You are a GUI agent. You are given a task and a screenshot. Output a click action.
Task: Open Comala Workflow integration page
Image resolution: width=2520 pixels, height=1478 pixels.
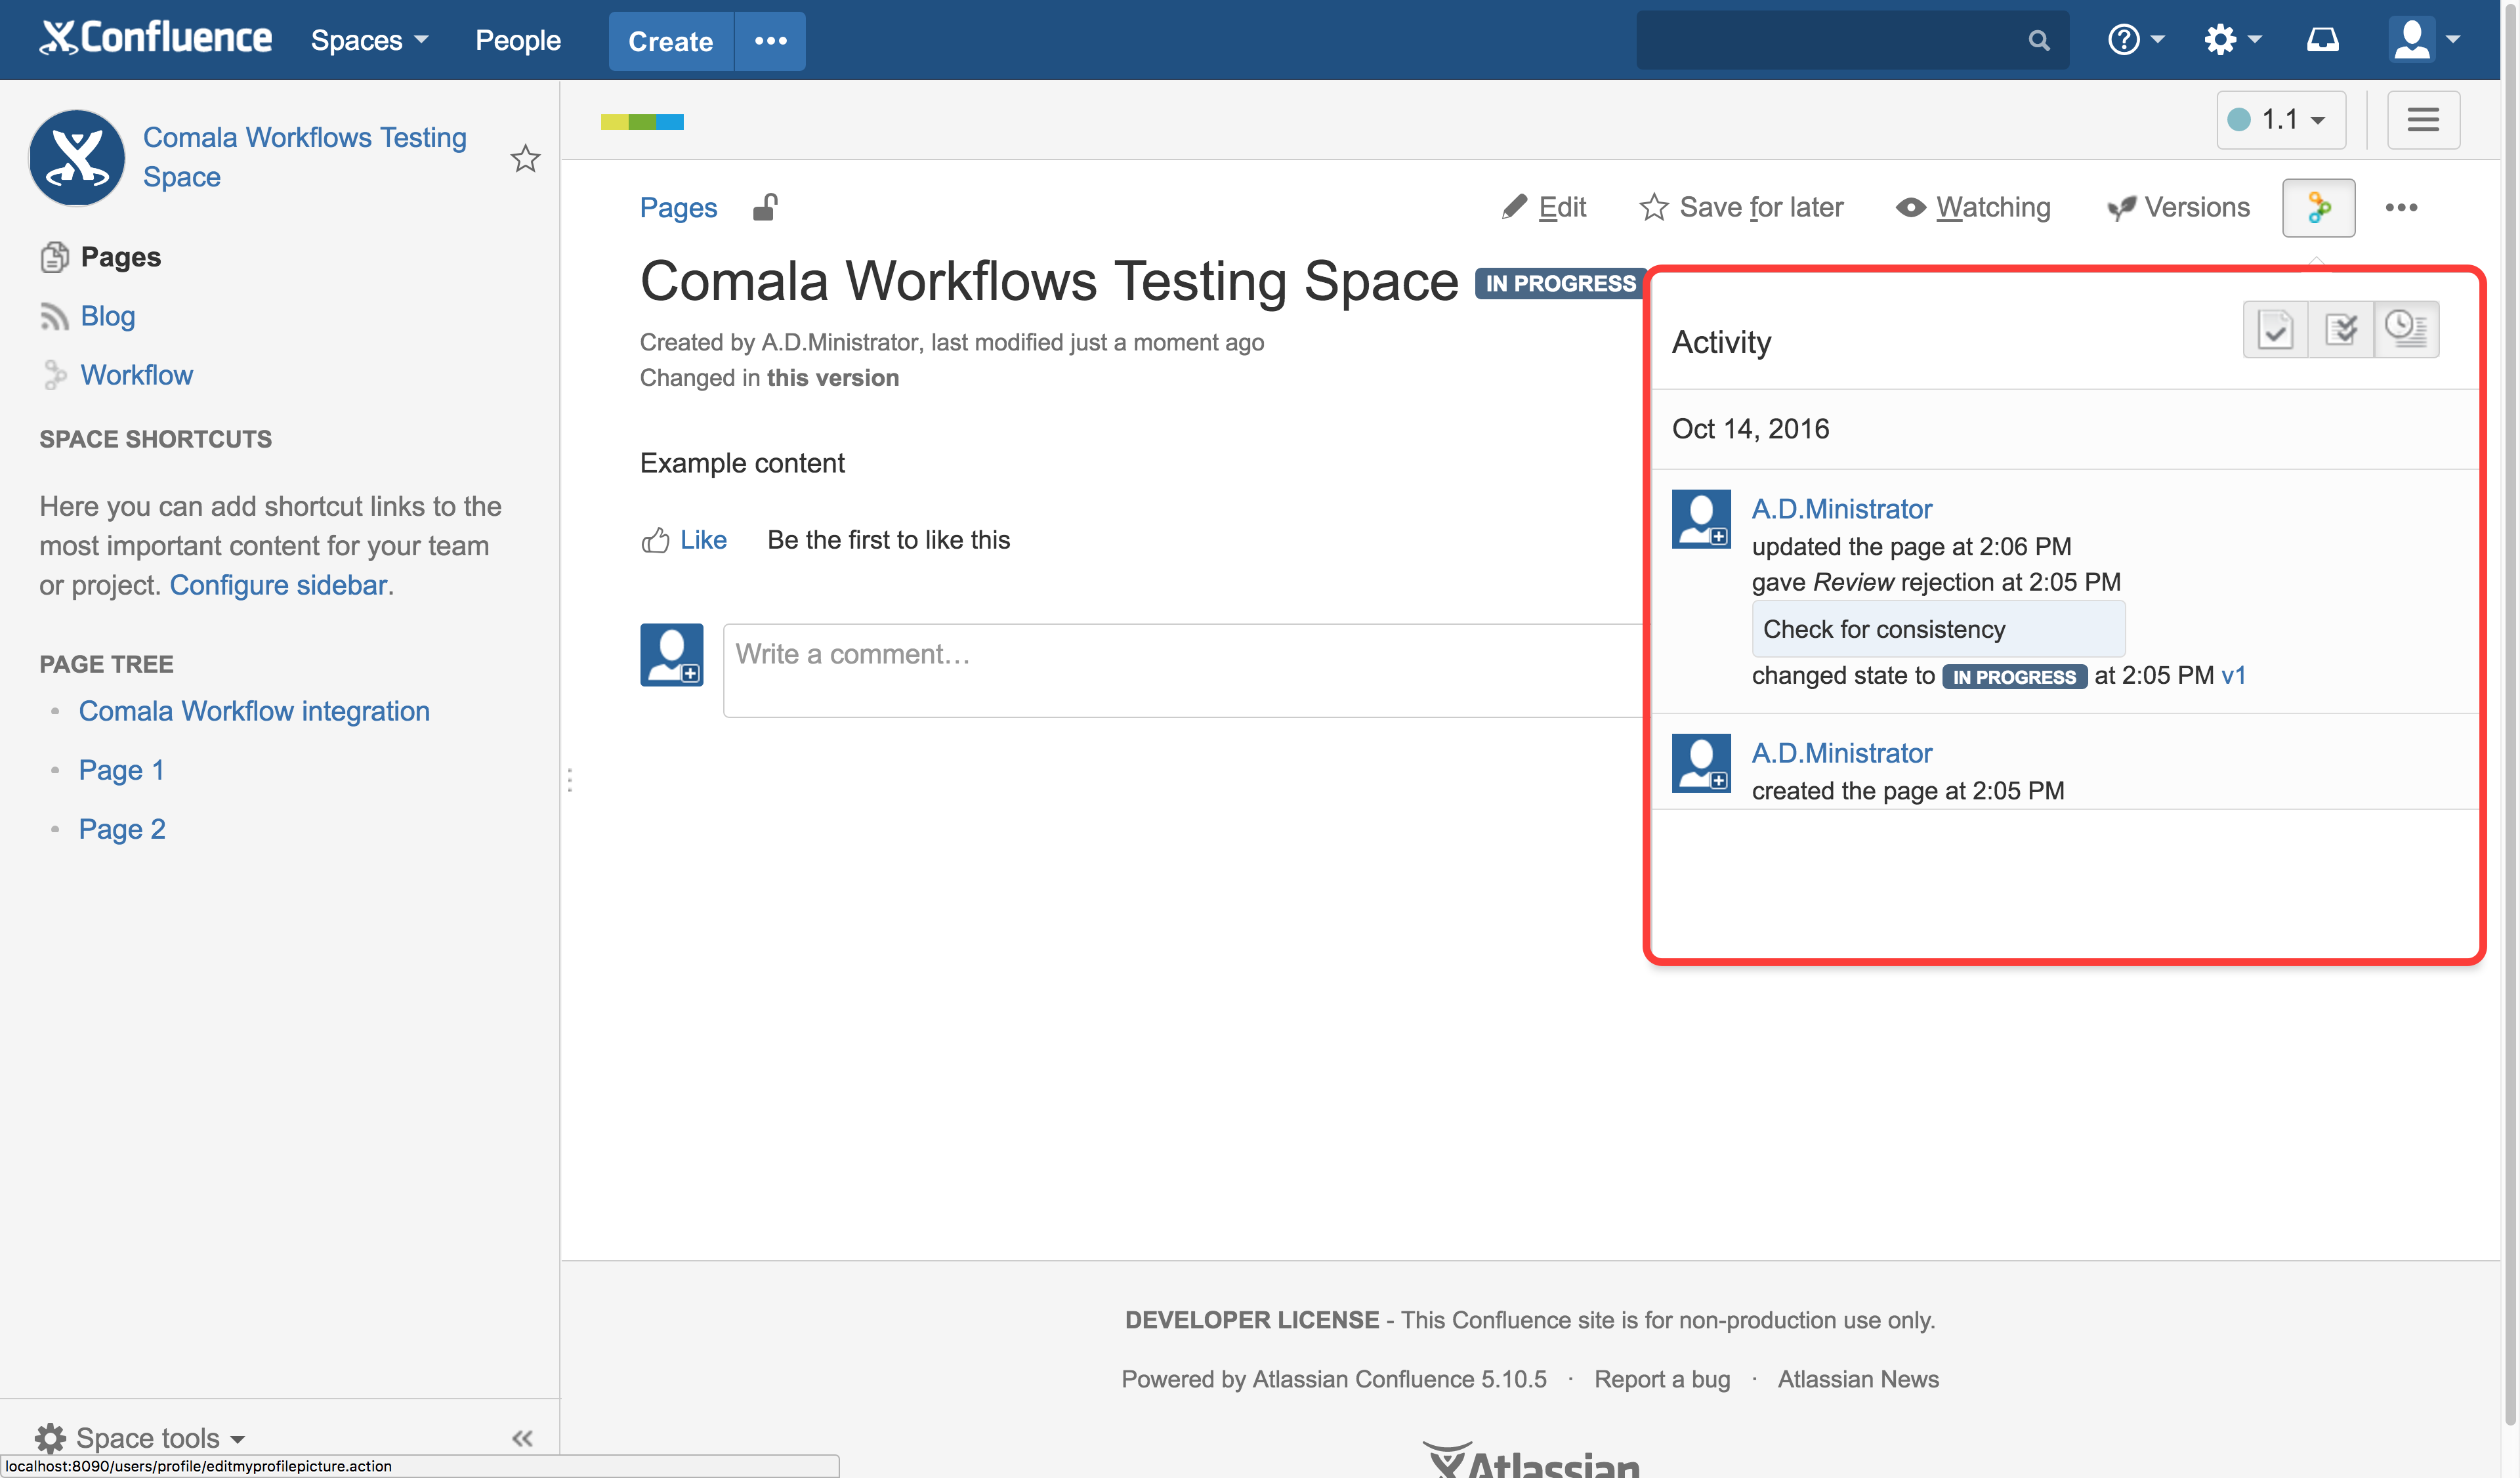click(254, 711)
